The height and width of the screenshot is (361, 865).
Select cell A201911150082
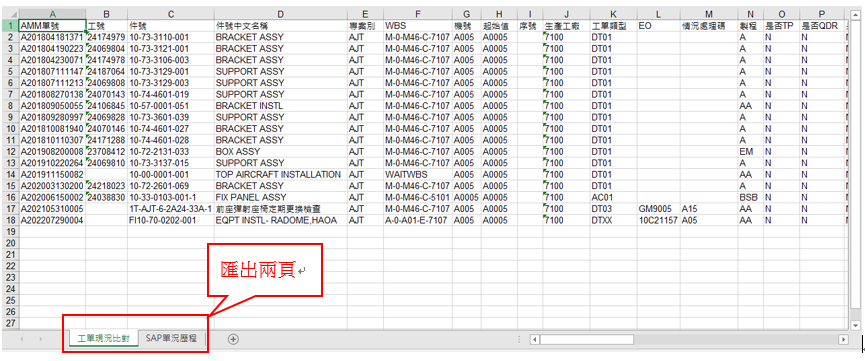52,174
